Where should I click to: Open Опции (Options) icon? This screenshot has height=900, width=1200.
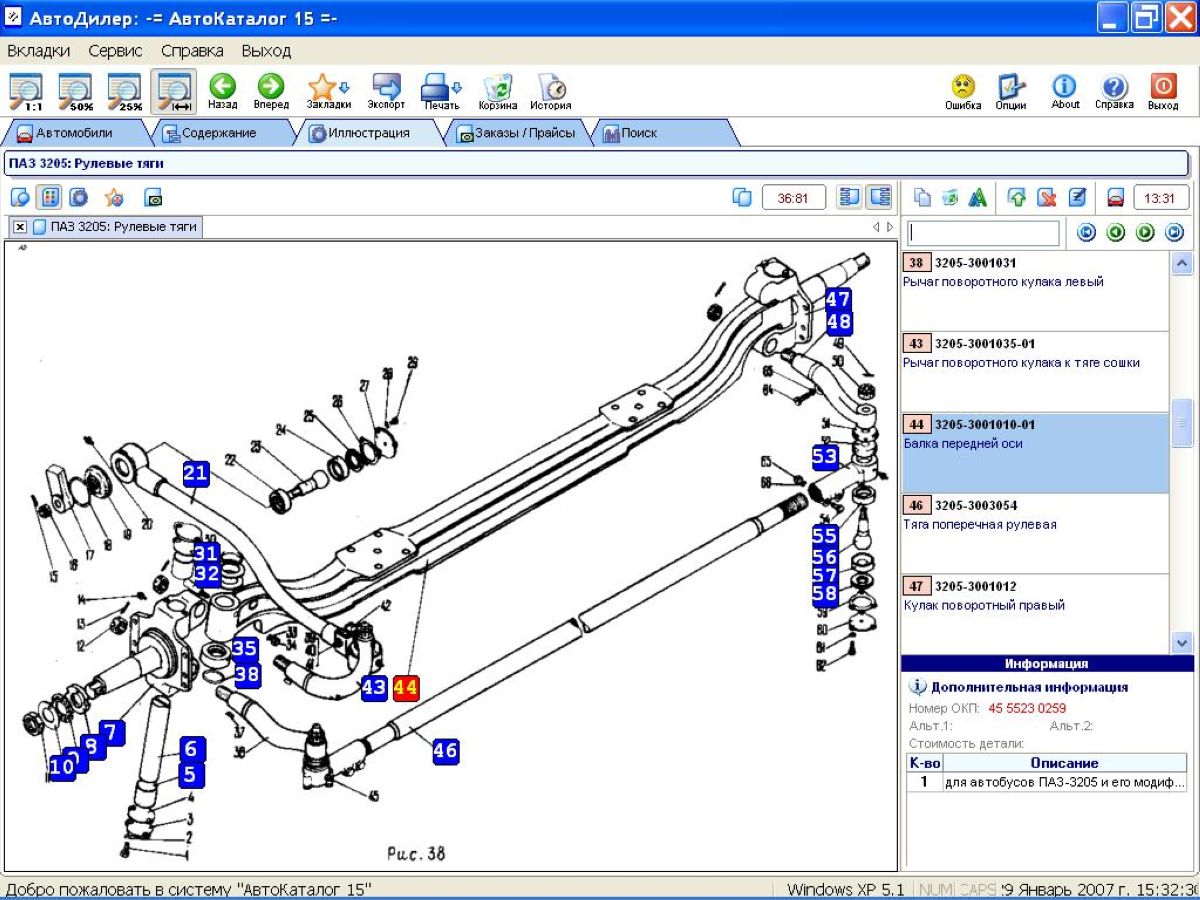coord(1011,89)
